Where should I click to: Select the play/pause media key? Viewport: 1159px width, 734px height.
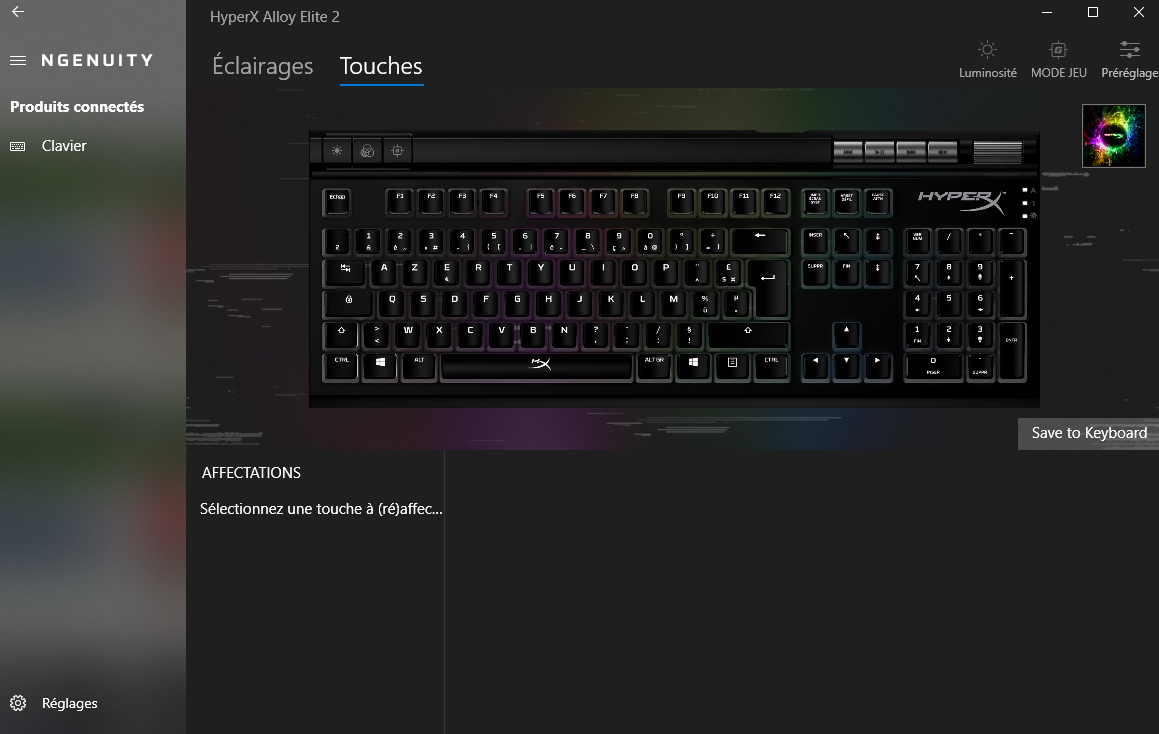[880, 152]
